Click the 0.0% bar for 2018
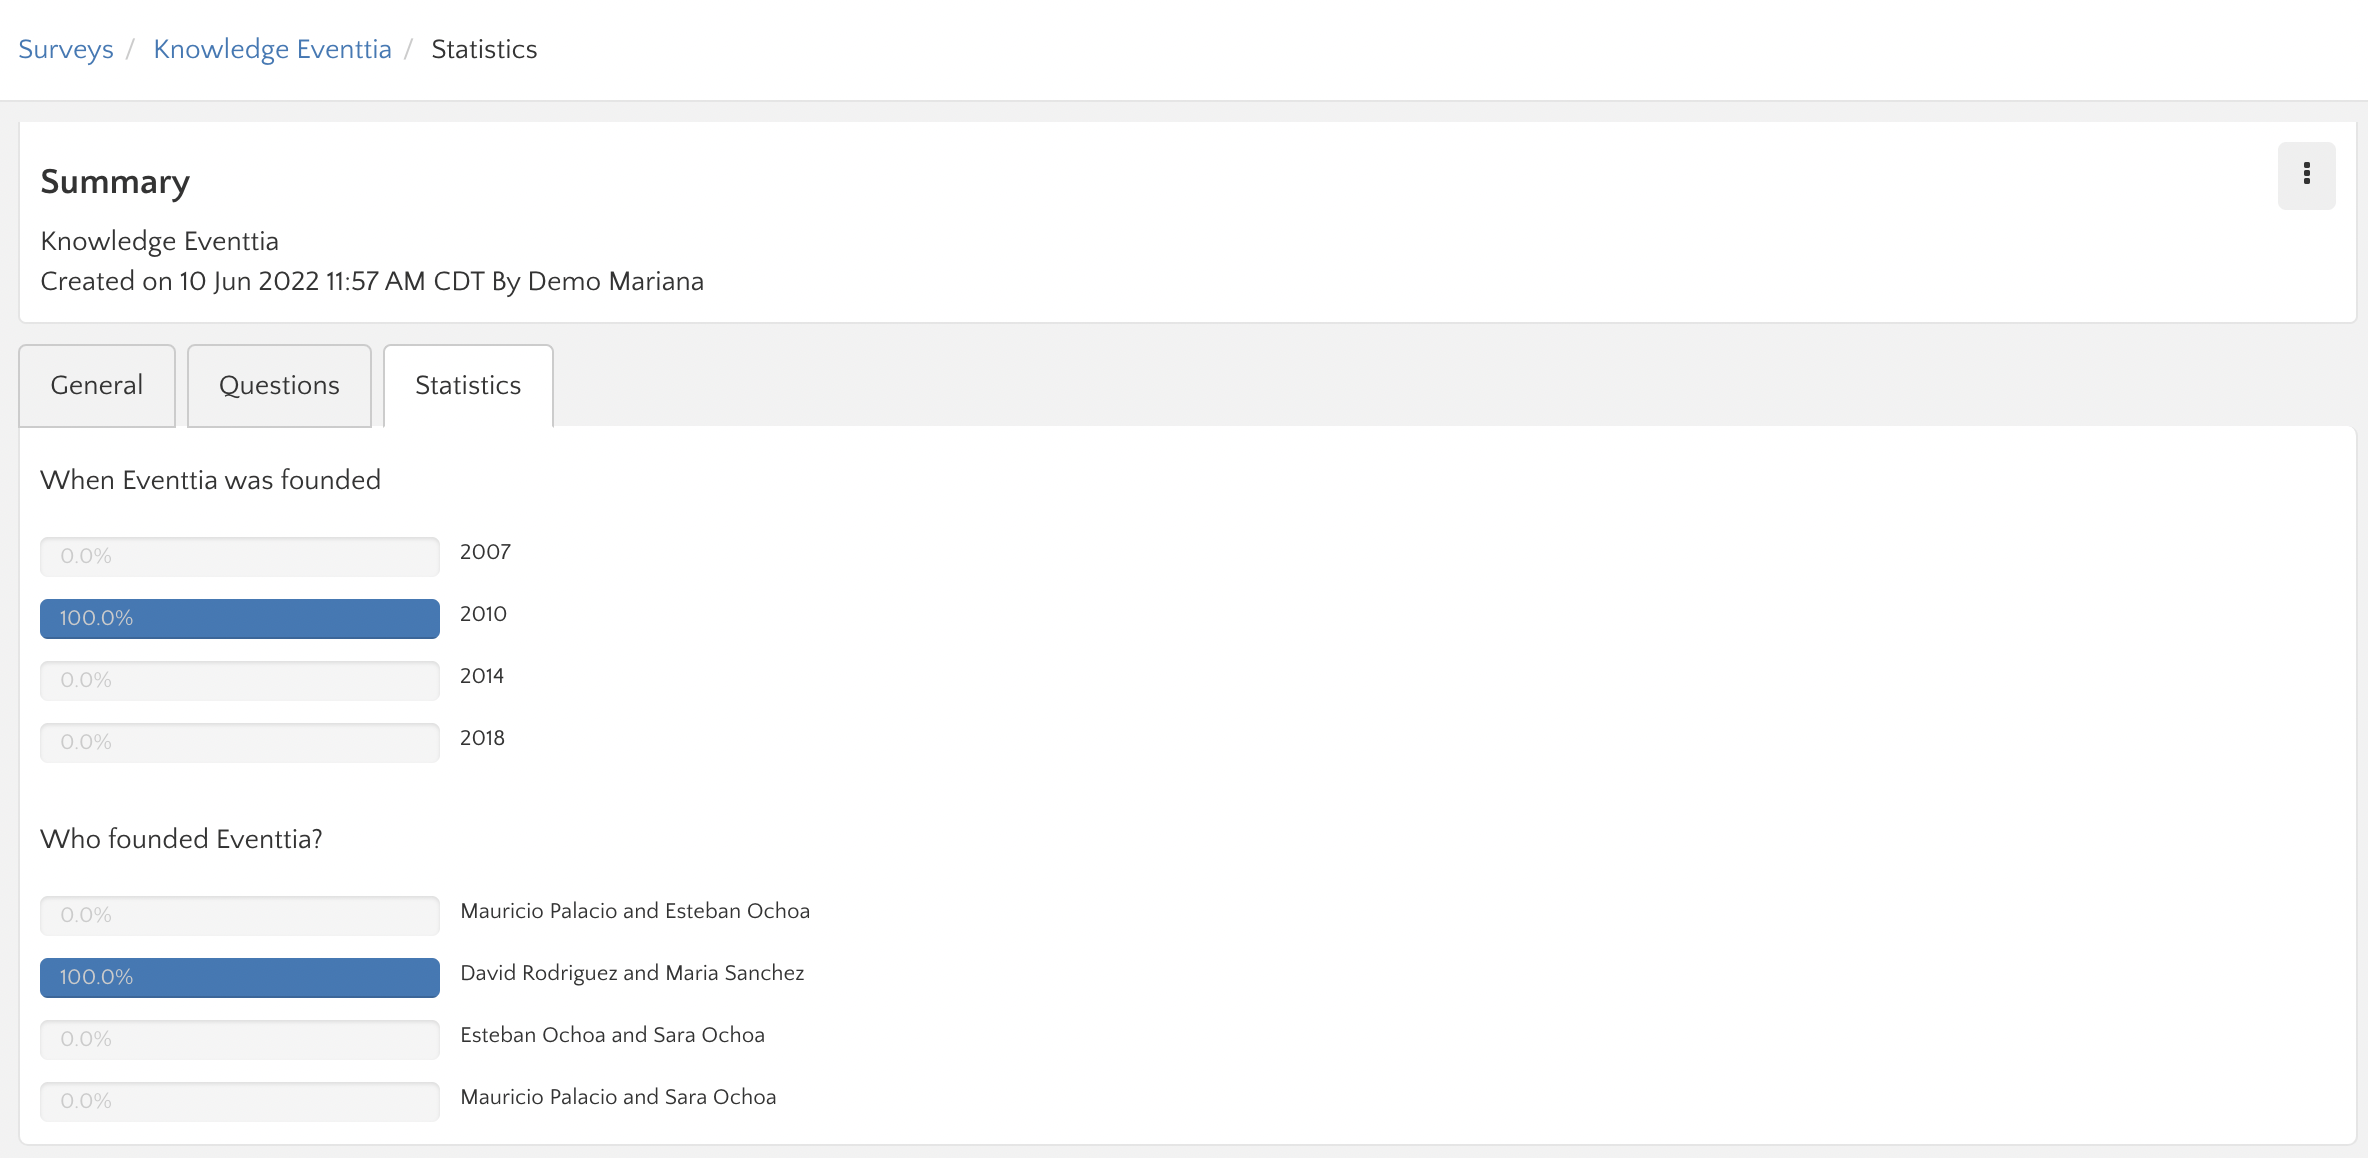Viewport: 2368px width, 1158px height. [x=240, y=742]
